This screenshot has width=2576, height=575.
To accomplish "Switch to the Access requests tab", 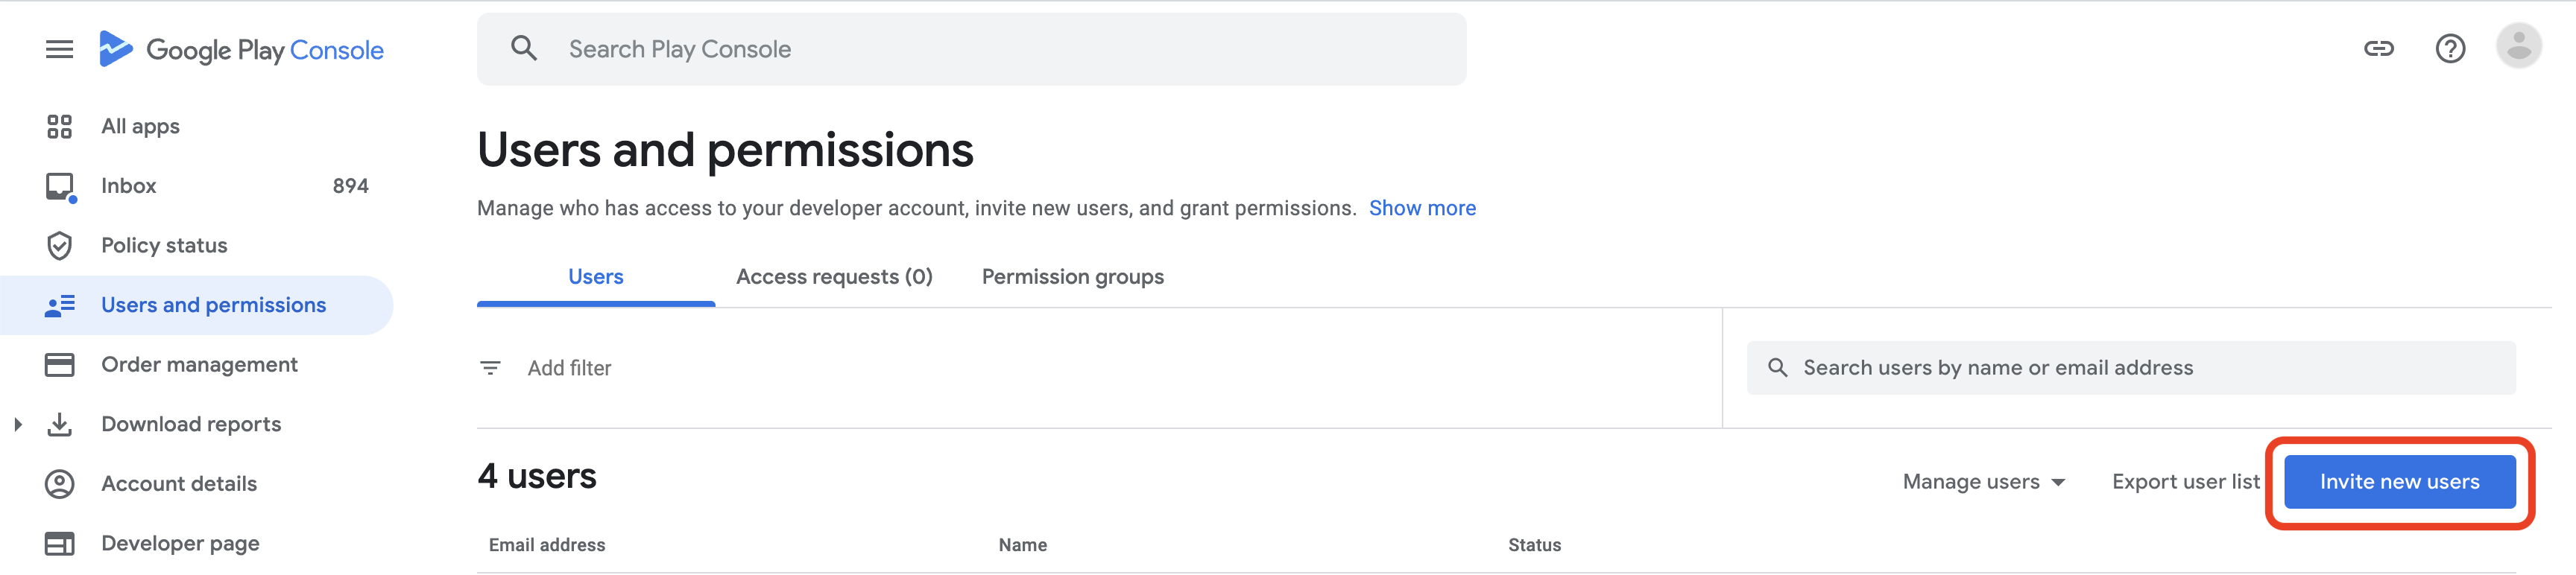I will [x=834, y=277].
